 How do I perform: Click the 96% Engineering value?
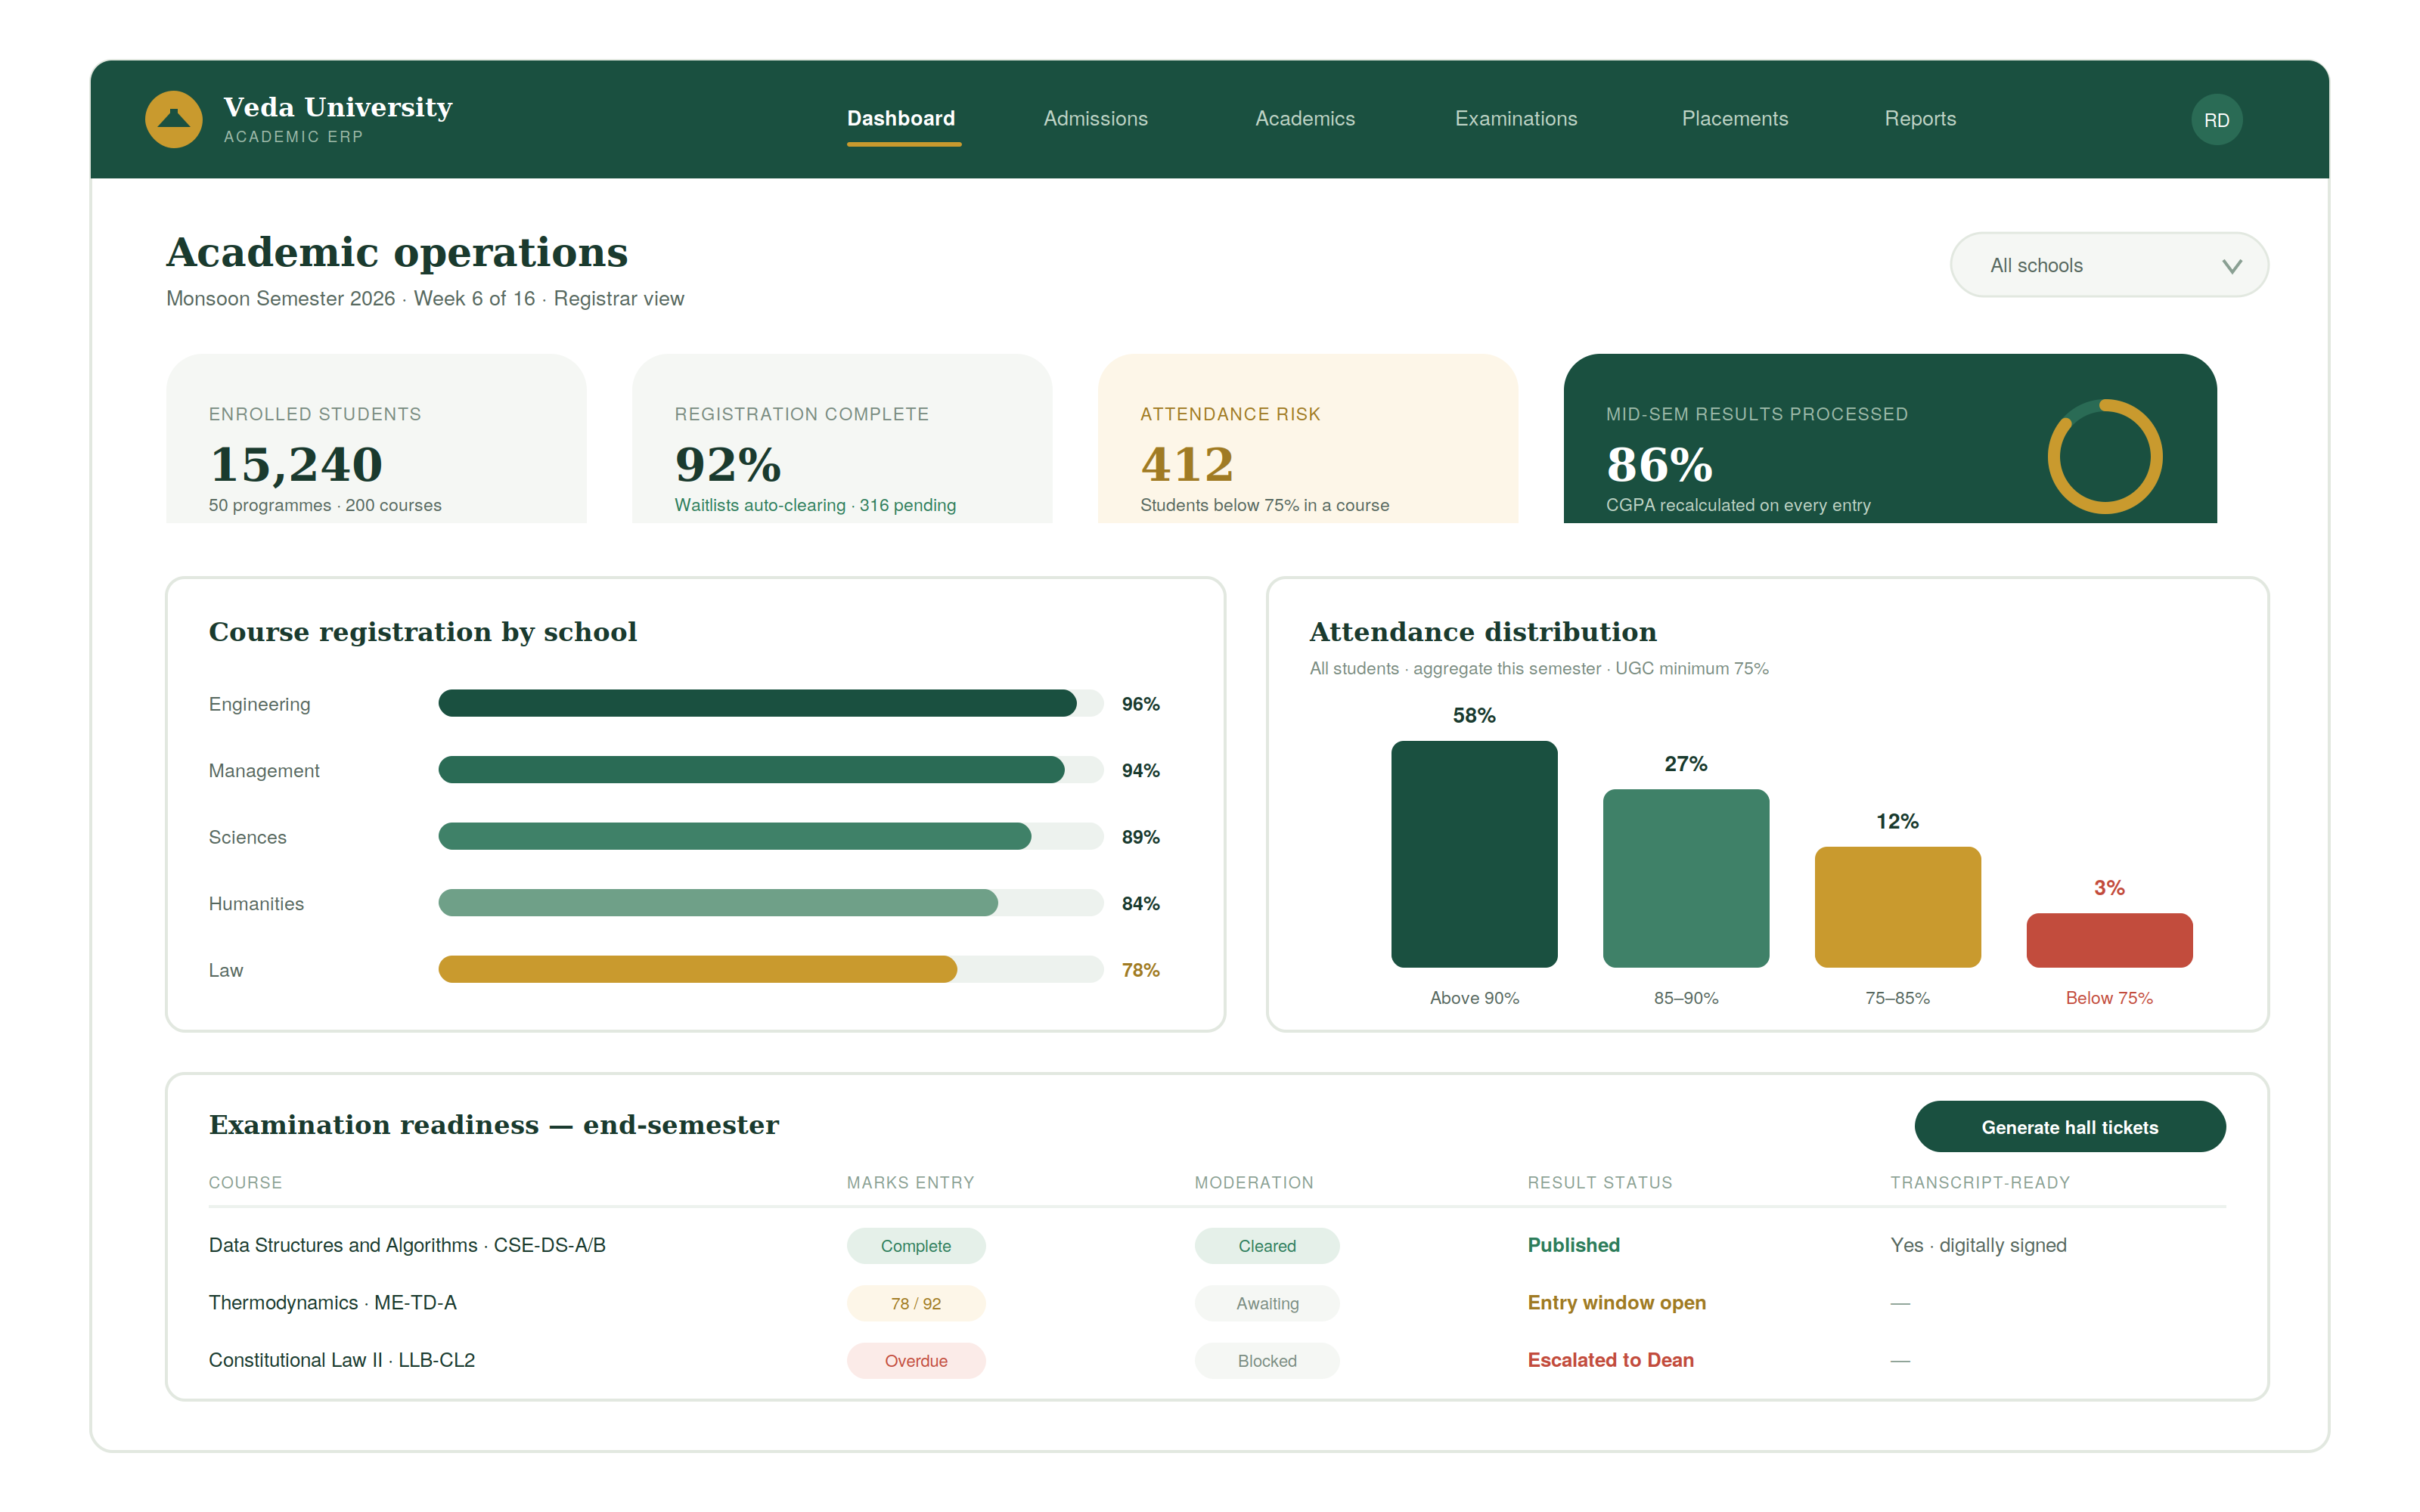pyautogui.click(x=1140, y=704)
